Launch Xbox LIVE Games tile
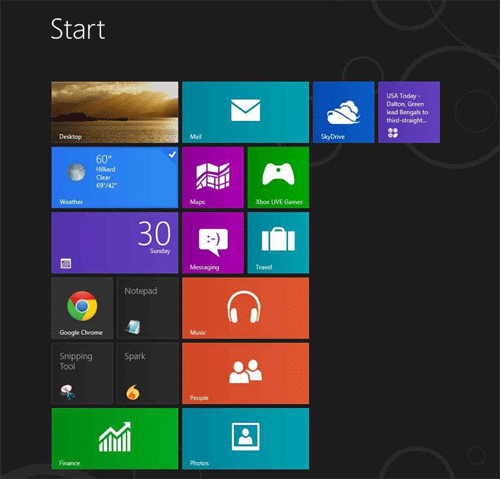This screenshot has height=479, width=500. click(x=278, y=178)
